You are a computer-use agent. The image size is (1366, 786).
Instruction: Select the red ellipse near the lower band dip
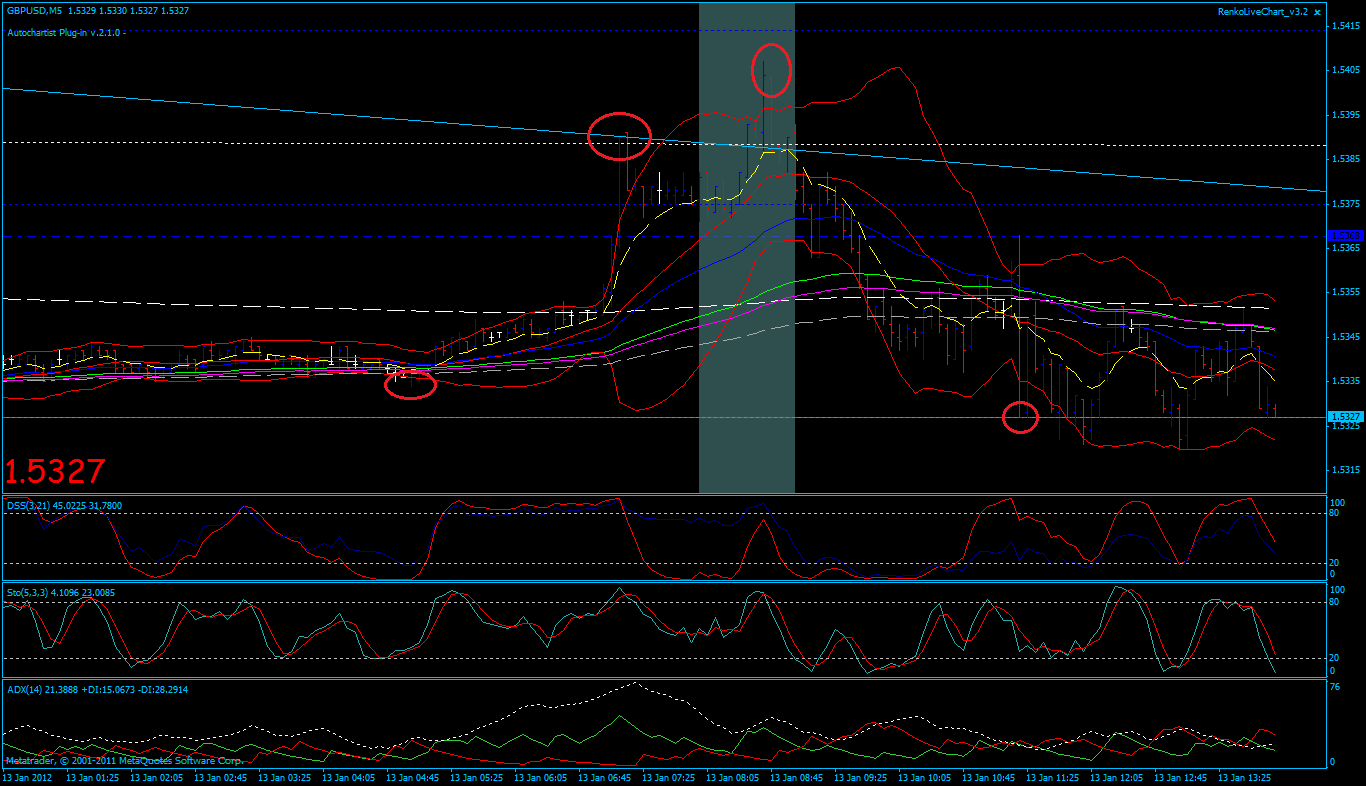click(1021, 417)
